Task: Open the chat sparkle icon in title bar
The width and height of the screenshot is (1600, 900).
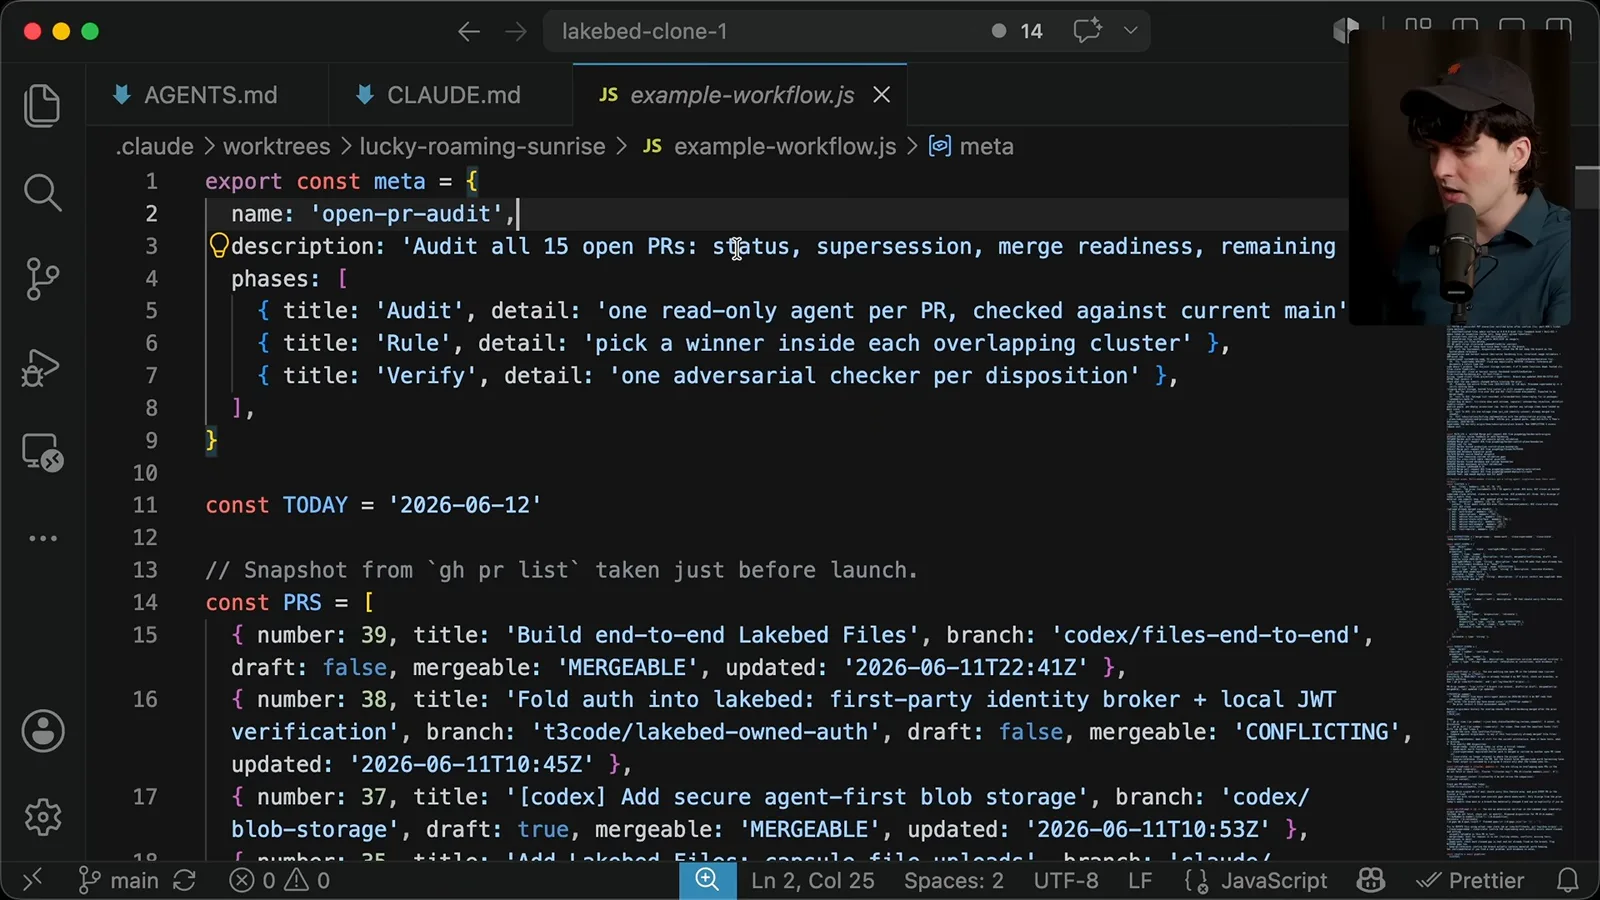Action: [x=1087, y=30]
